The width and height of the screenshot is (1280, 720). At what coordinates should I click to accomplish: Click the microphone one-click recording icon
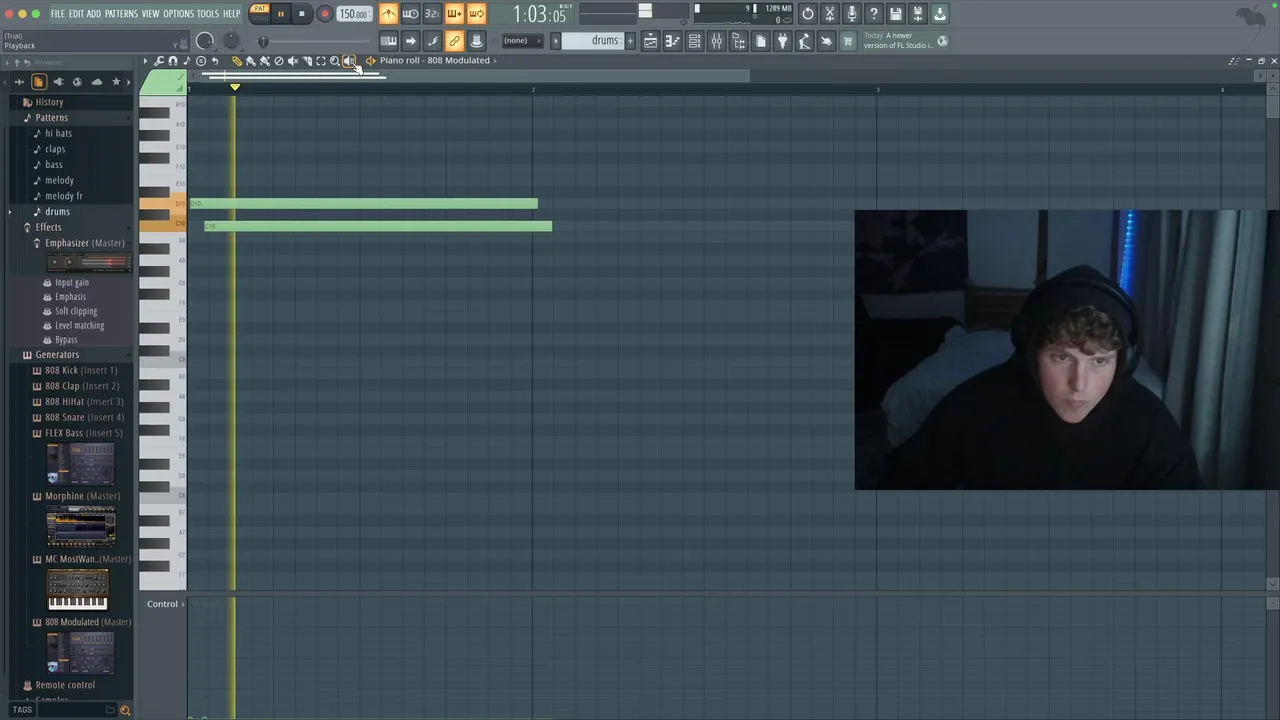tap(852, 14)
